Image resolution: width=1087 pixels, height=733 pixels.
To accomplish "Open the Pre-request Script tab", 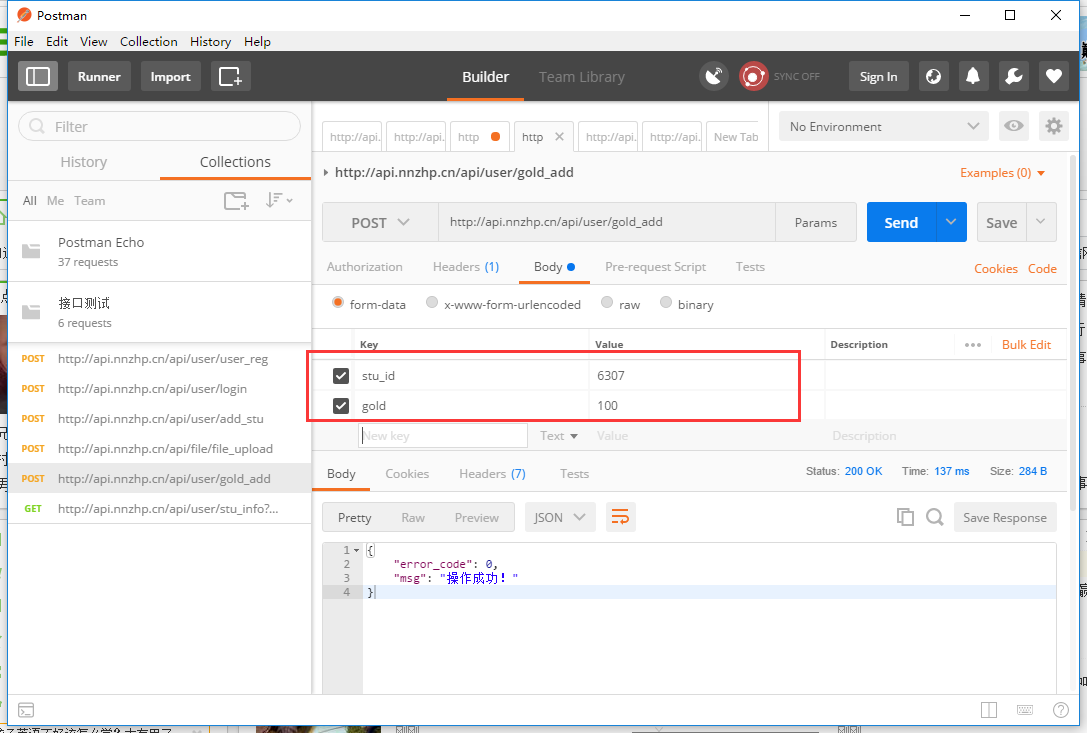I will [655, 267].
